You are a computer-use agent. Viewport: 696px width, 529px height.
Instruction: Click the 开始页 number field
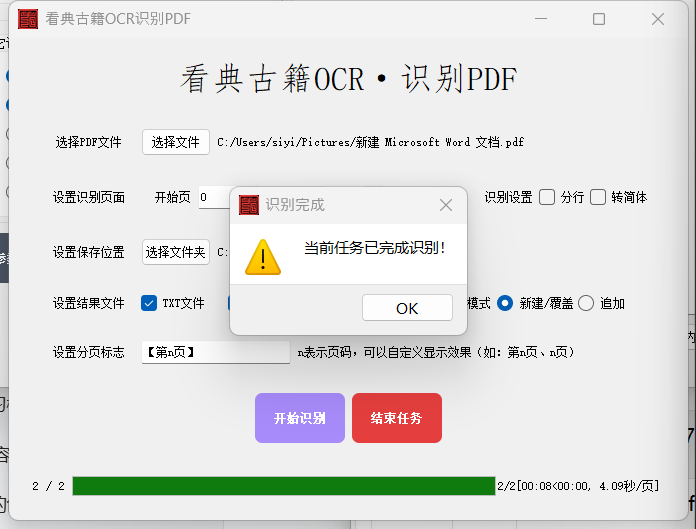tap(214, 197)
